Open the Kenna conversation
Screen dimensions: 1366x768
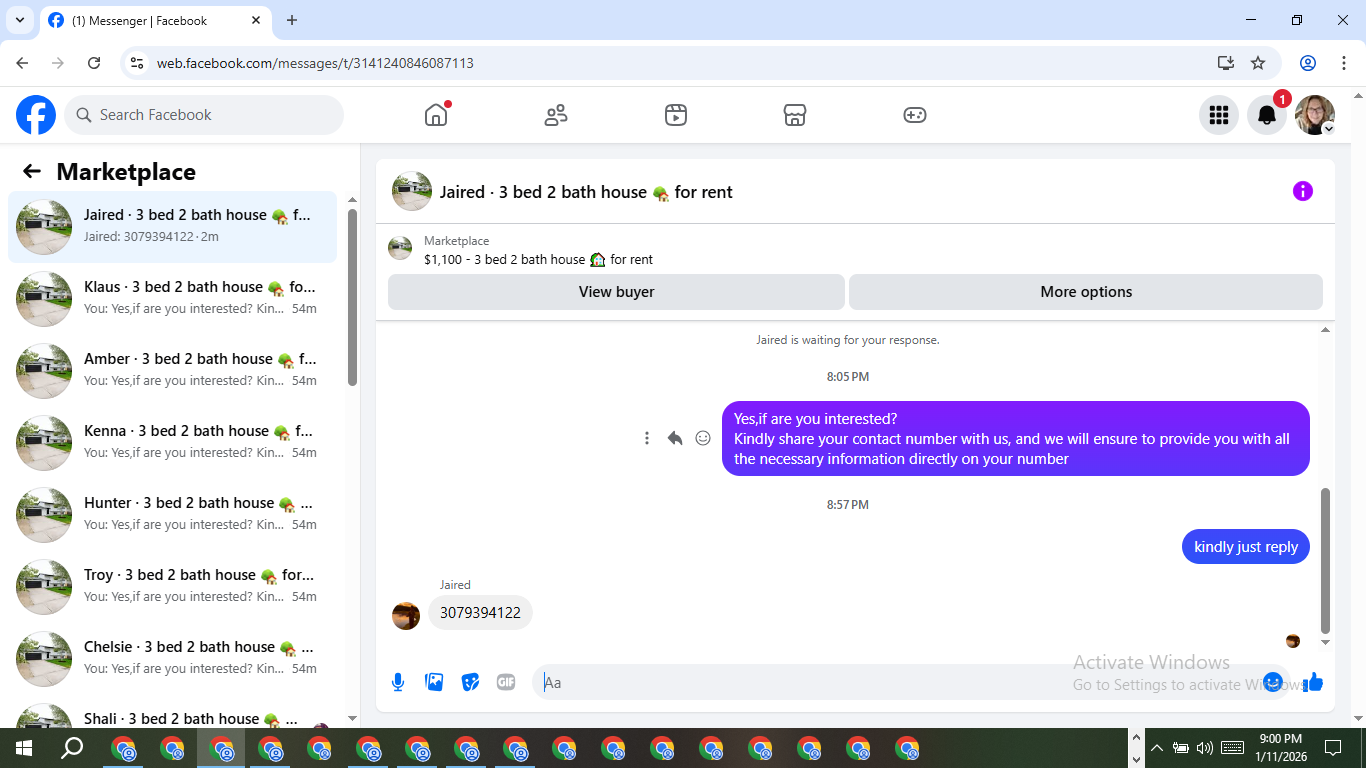point(173,443)
